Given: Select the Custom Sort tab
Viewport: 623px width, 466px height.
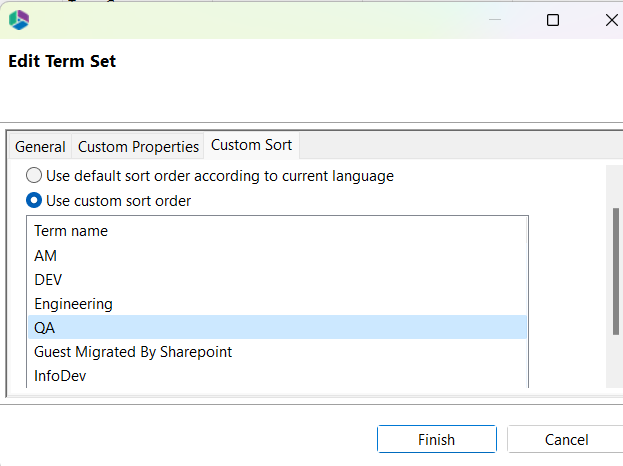Looking at the screenshot, I should (x=251, y=146).
